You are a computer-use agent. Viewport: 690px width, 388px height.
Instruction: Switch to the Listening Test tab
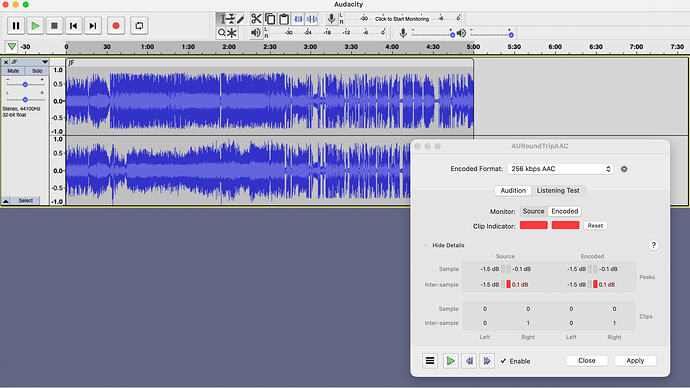[558, 190]
